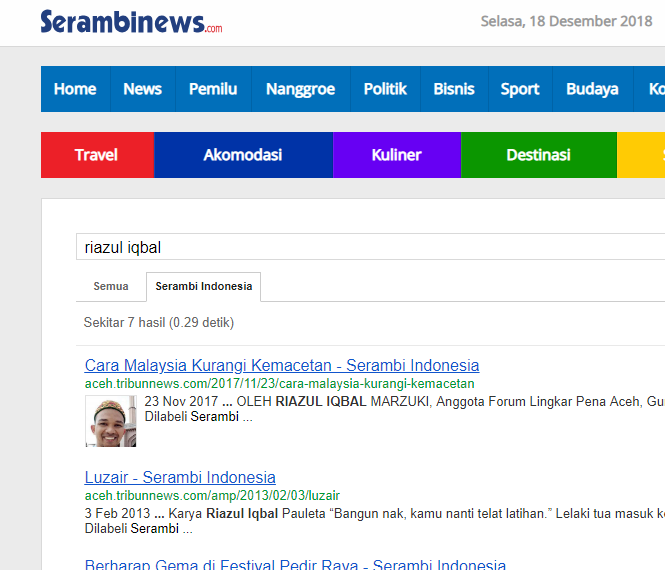Click the Sekitar 7 hasil text
This screenshot has width=665, height=570.
click(x=159, y=322)
